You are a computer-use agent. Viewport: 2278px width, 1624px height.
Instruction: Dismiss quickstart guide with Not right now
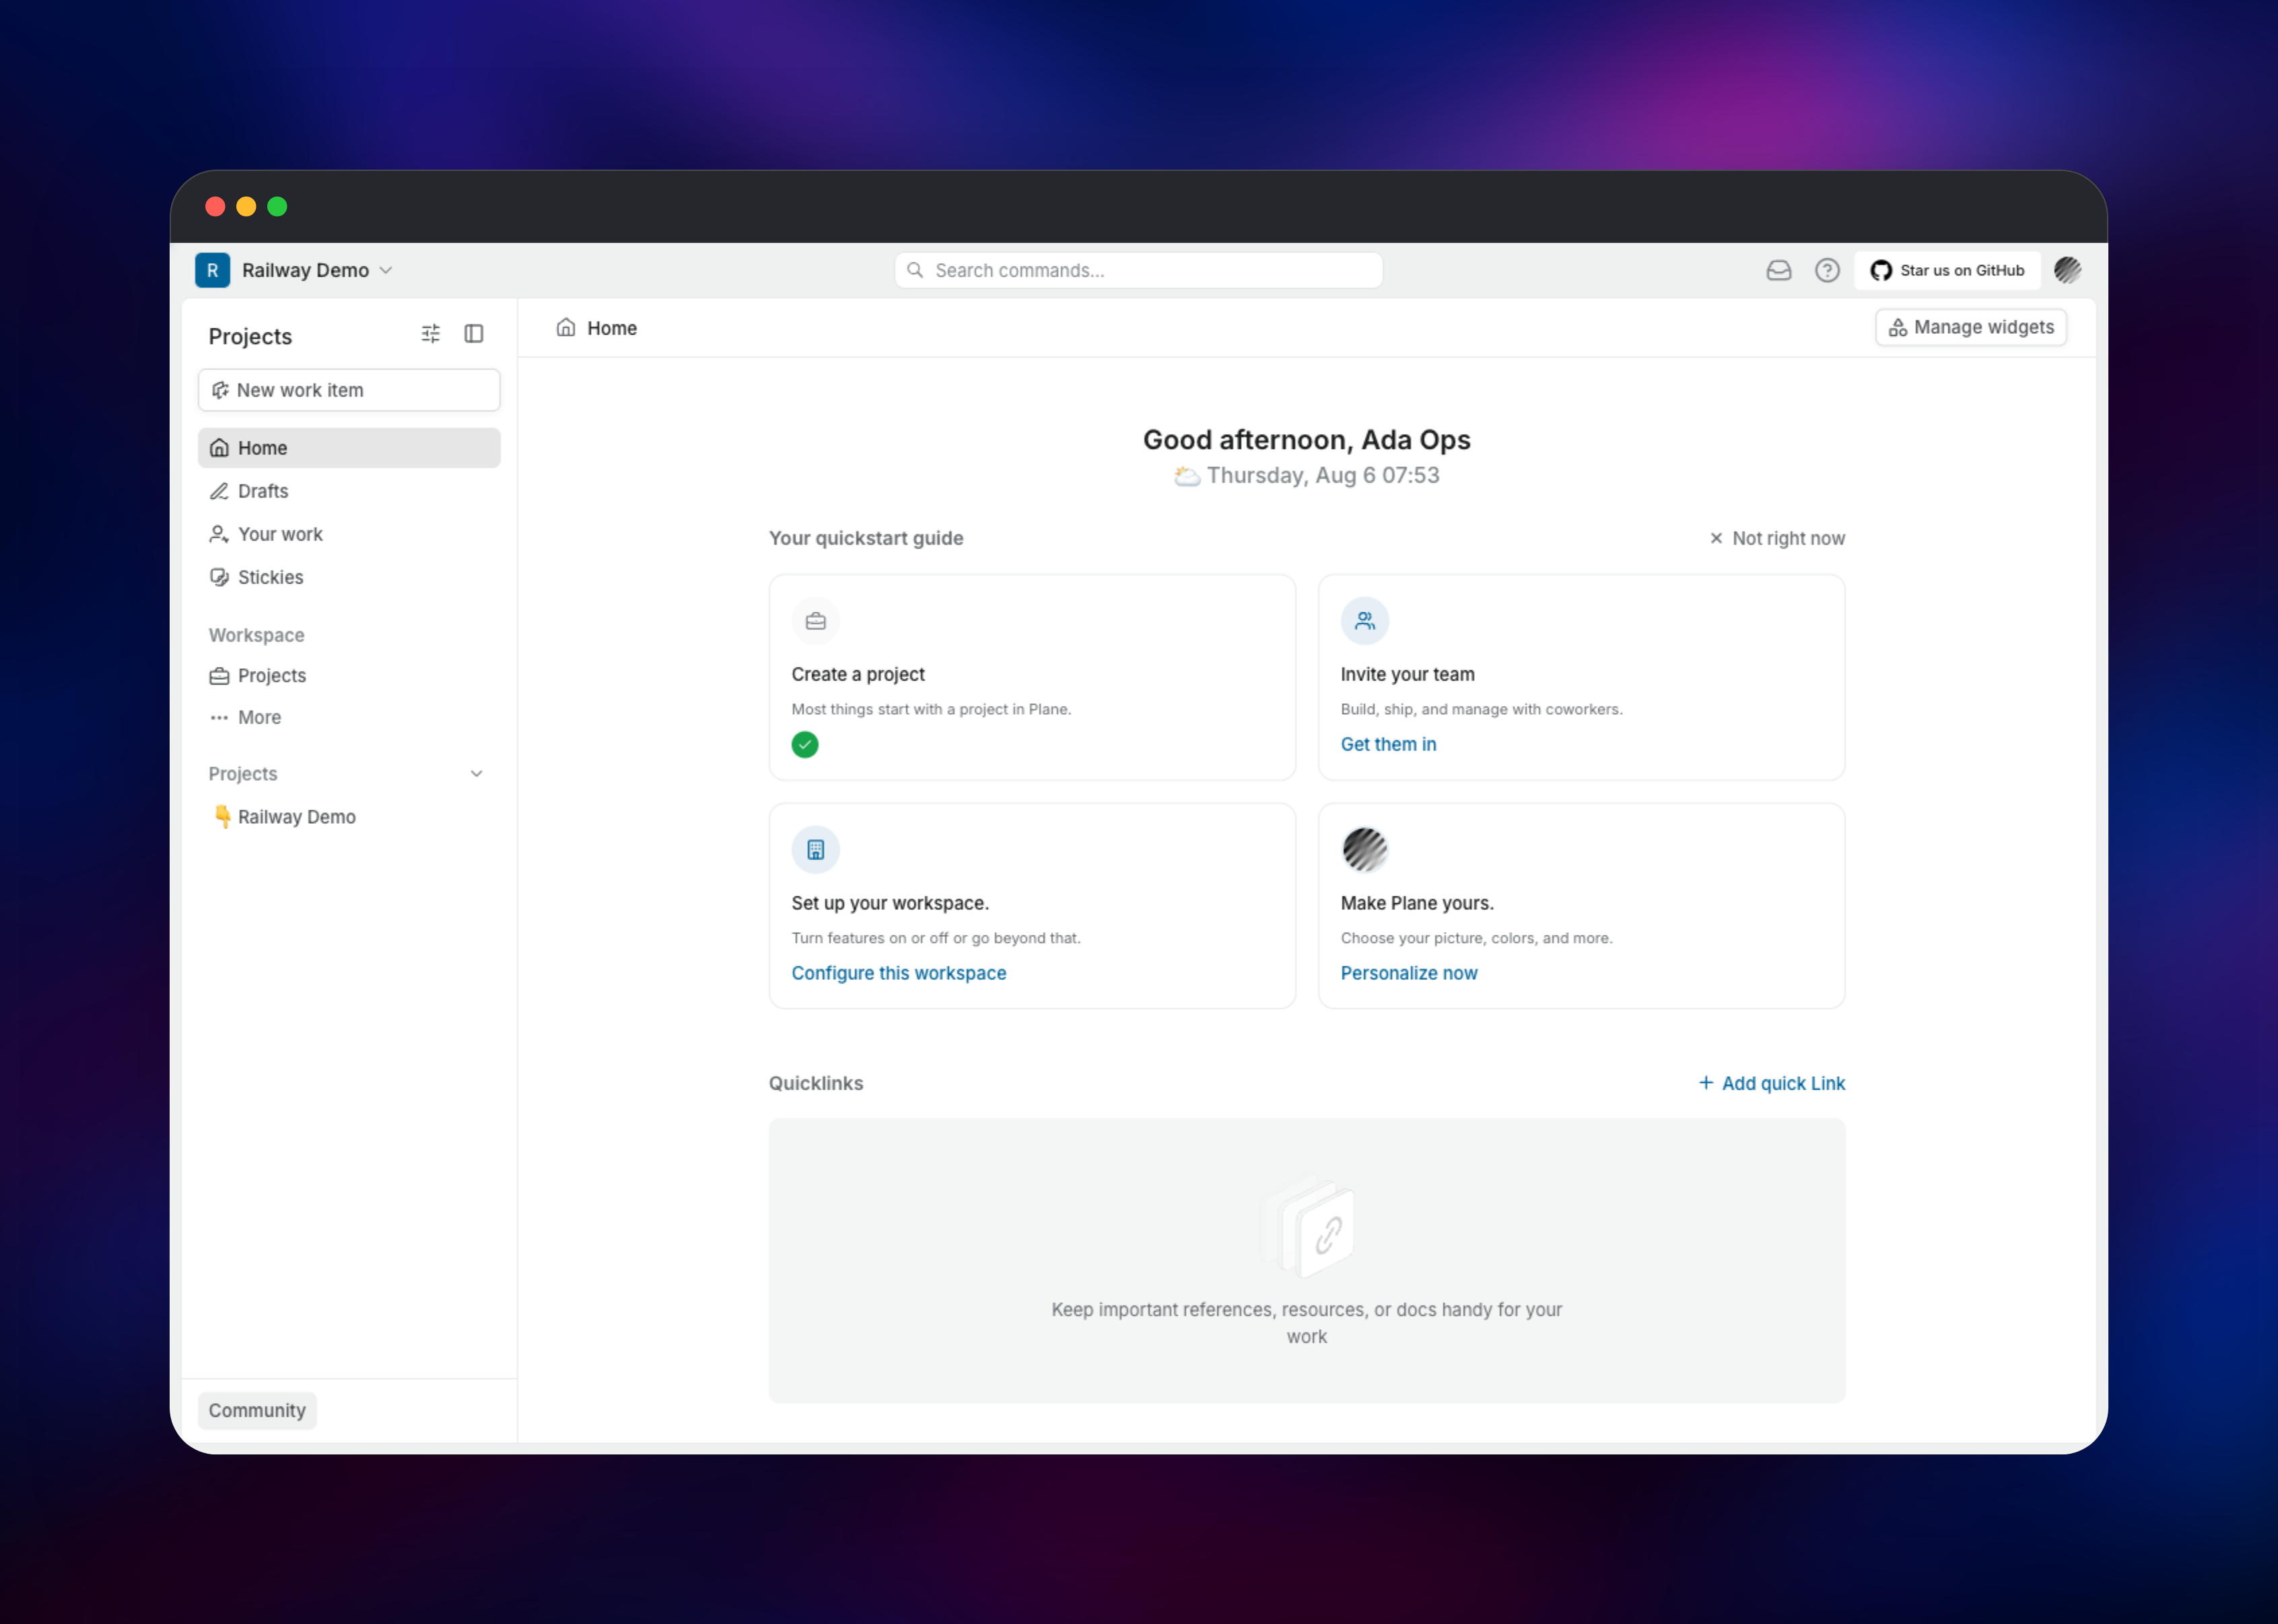tap(1777, 538)
